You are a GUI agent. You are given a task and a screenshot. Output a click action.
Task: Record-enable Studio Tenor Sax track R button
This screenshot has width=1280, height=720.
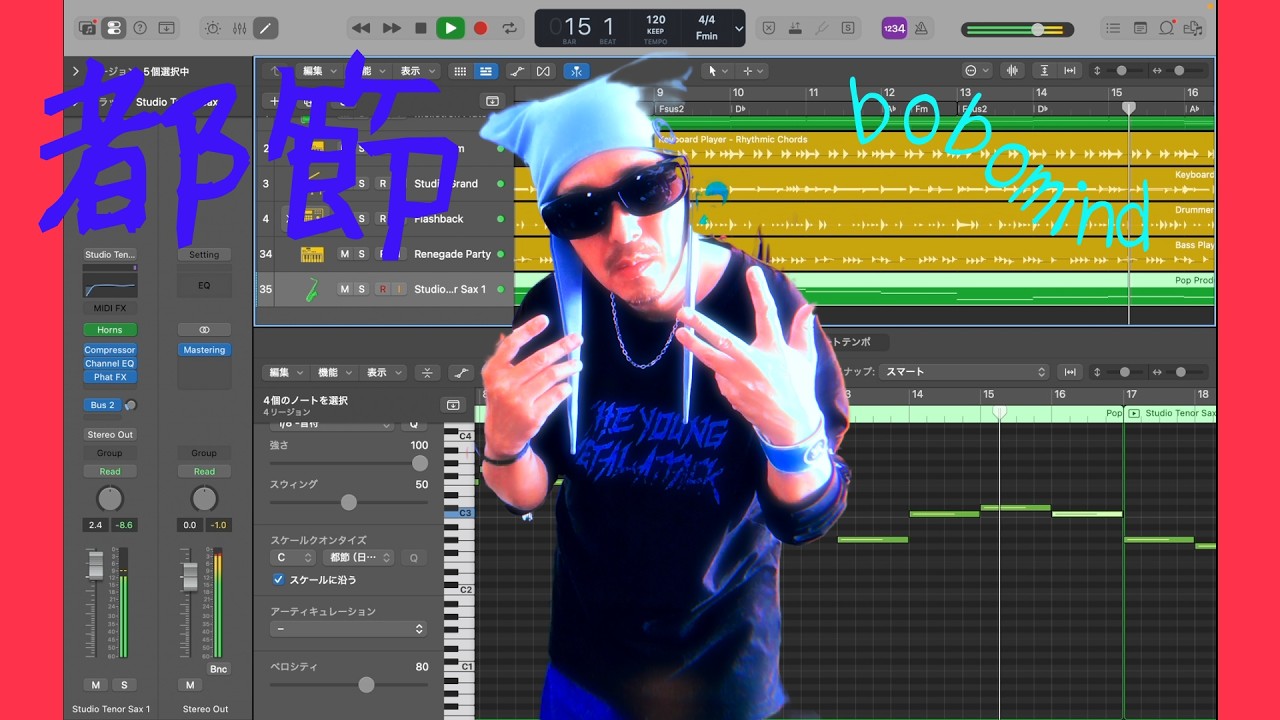click(382, 289)
